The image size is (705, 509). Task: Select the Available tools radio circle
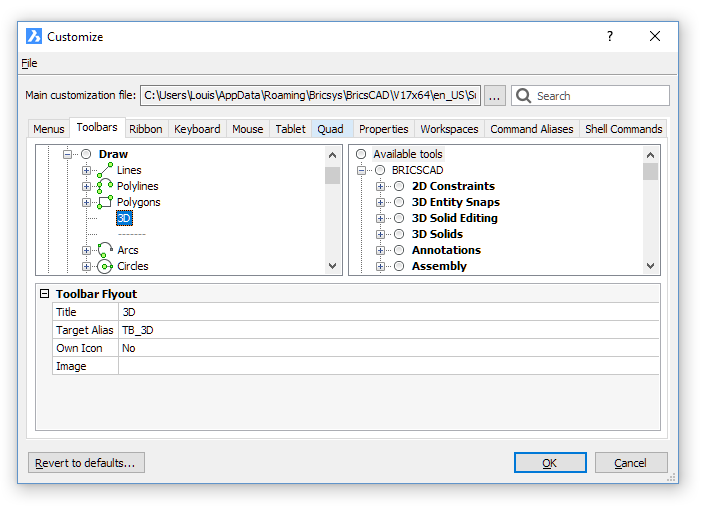tap(361, 154)
